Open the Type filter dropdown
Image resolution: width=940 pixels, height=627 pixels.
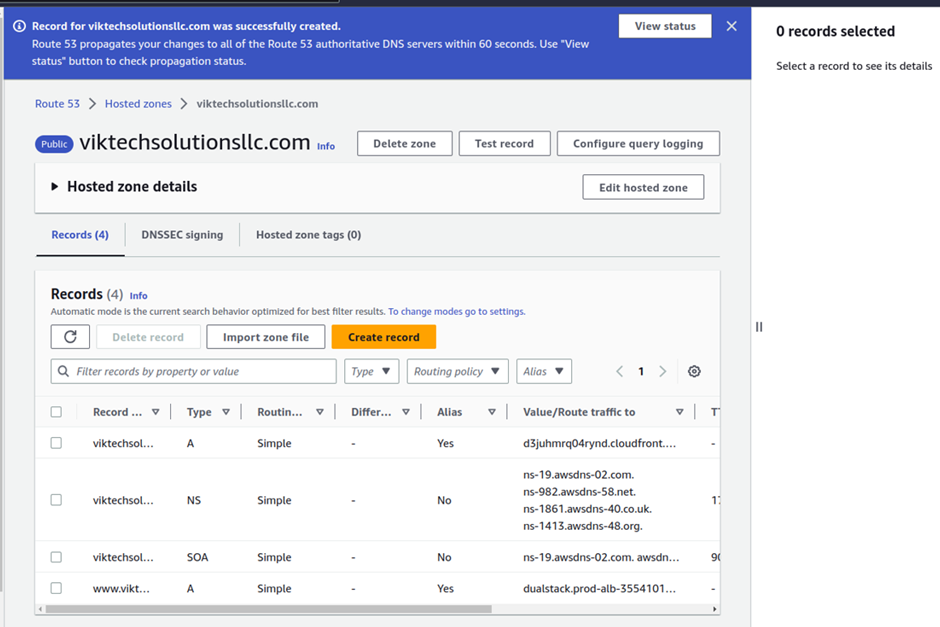coord(371,371)
